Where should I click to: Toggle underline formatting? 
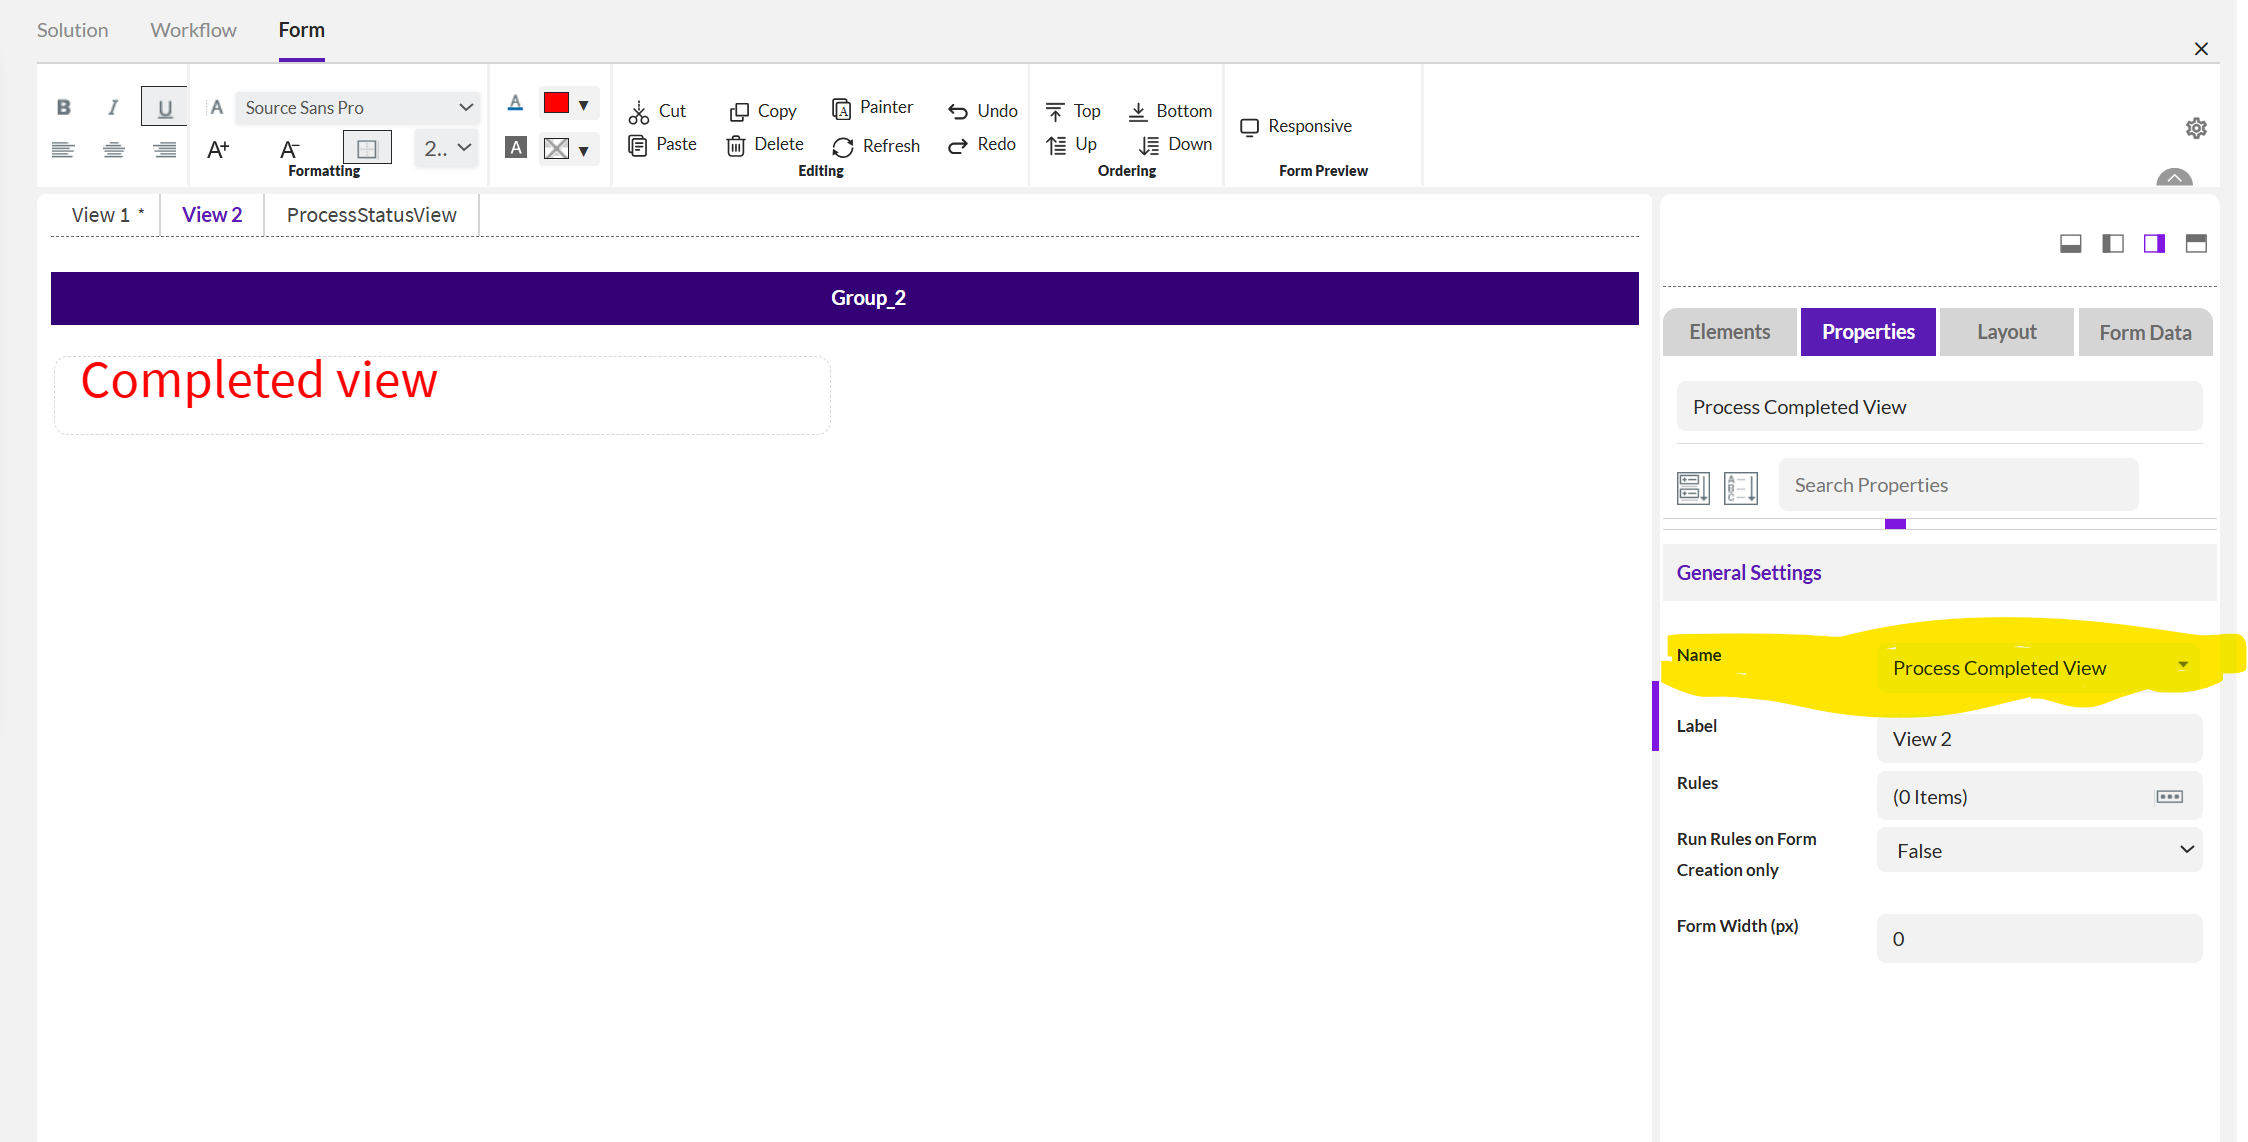tap(165, 107)
